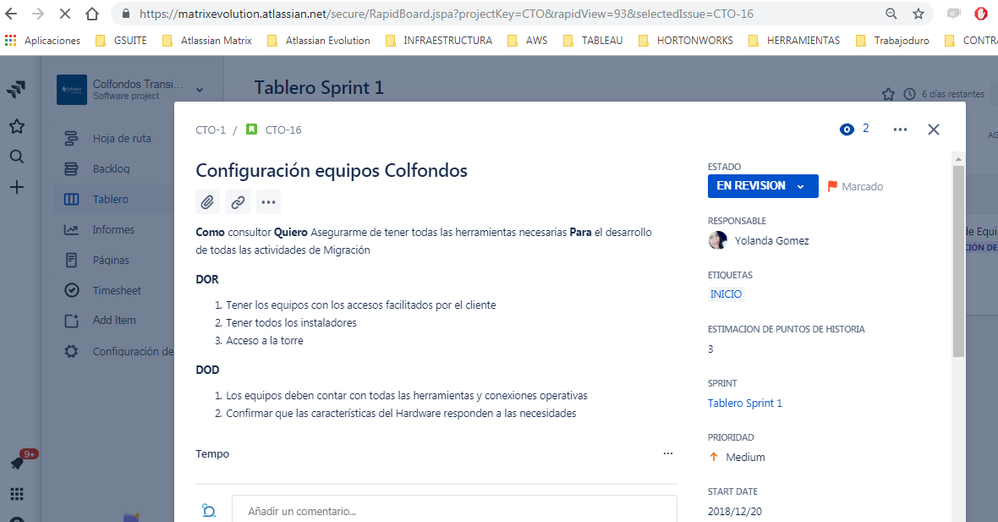Open more options next to link button
The image size is (998, 522).
pos(269,202)
